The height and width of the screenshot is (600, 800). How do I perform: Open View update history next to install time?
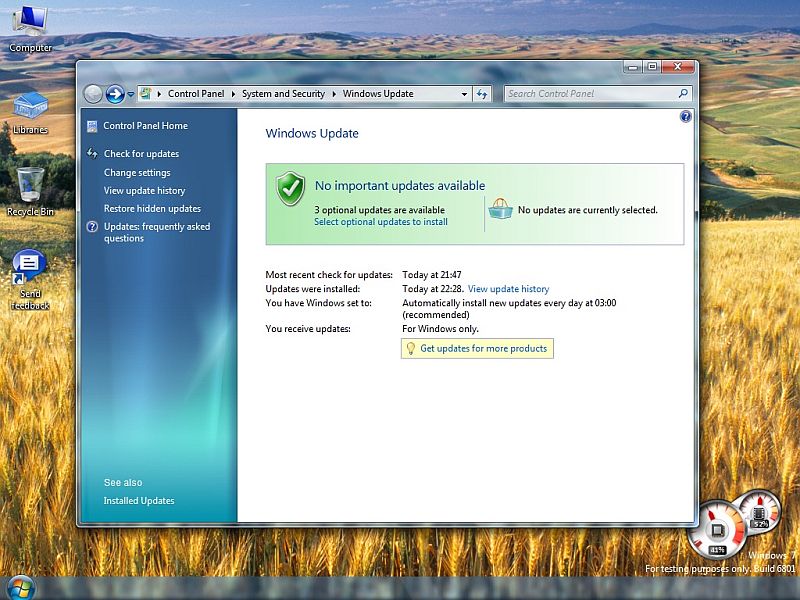[x=508, y=289]
